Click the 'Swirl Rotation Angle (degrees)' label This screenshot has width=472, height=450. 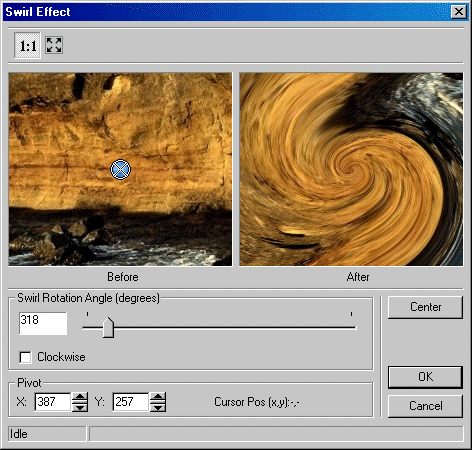[x=89, y=298]
